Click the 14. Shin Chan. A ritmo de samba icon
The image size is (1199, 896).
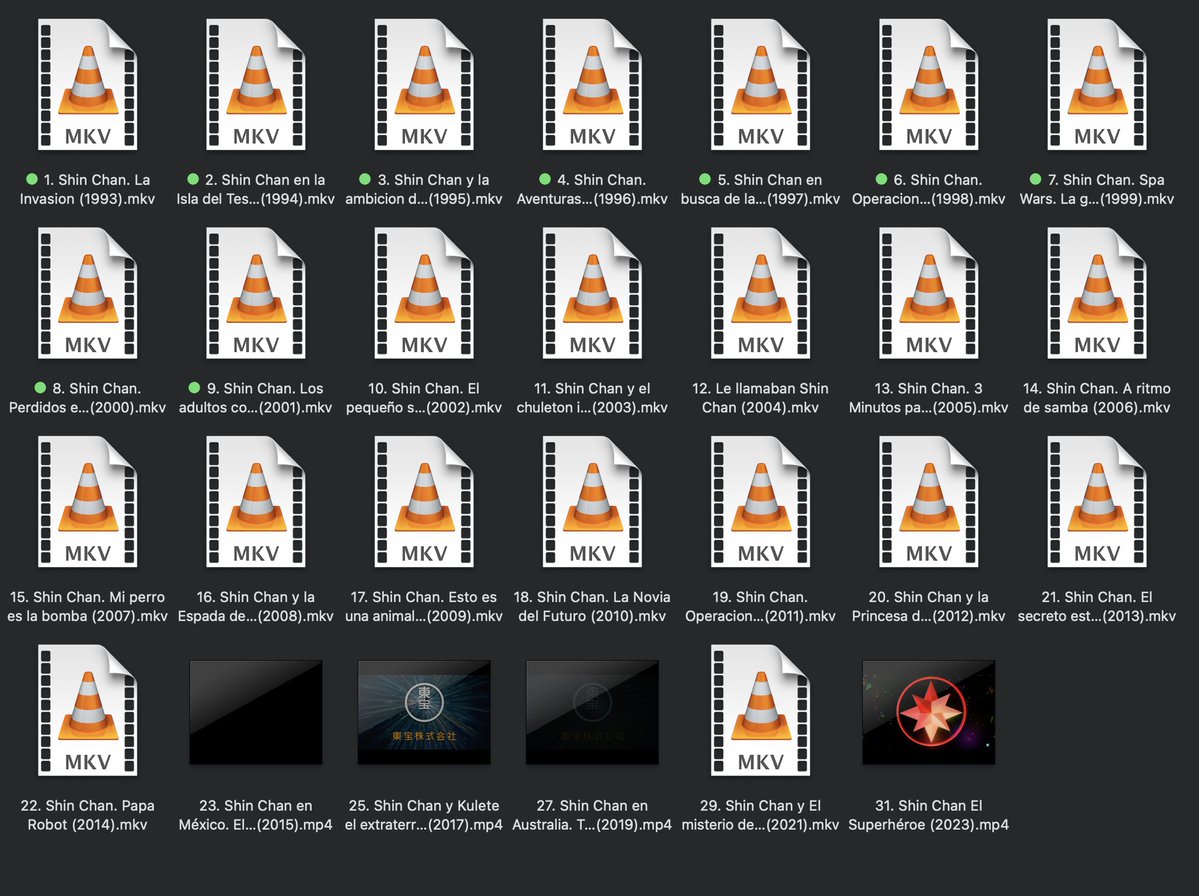tap(1097, 293)
